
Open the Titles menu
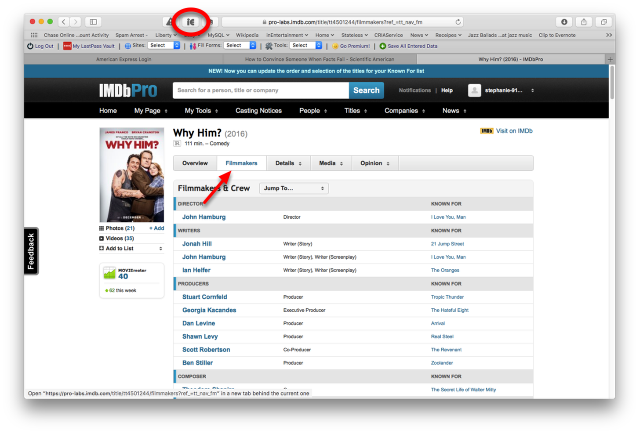pyautogui.click(x=356, y=111)
